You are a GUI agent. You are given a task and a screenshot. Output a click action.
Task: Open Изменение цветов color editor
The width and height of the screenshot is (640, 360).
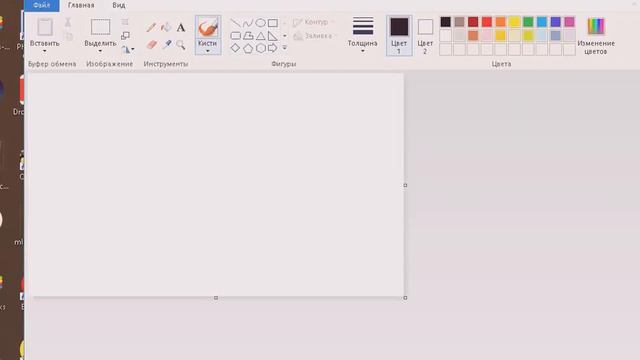click(596, 36)
